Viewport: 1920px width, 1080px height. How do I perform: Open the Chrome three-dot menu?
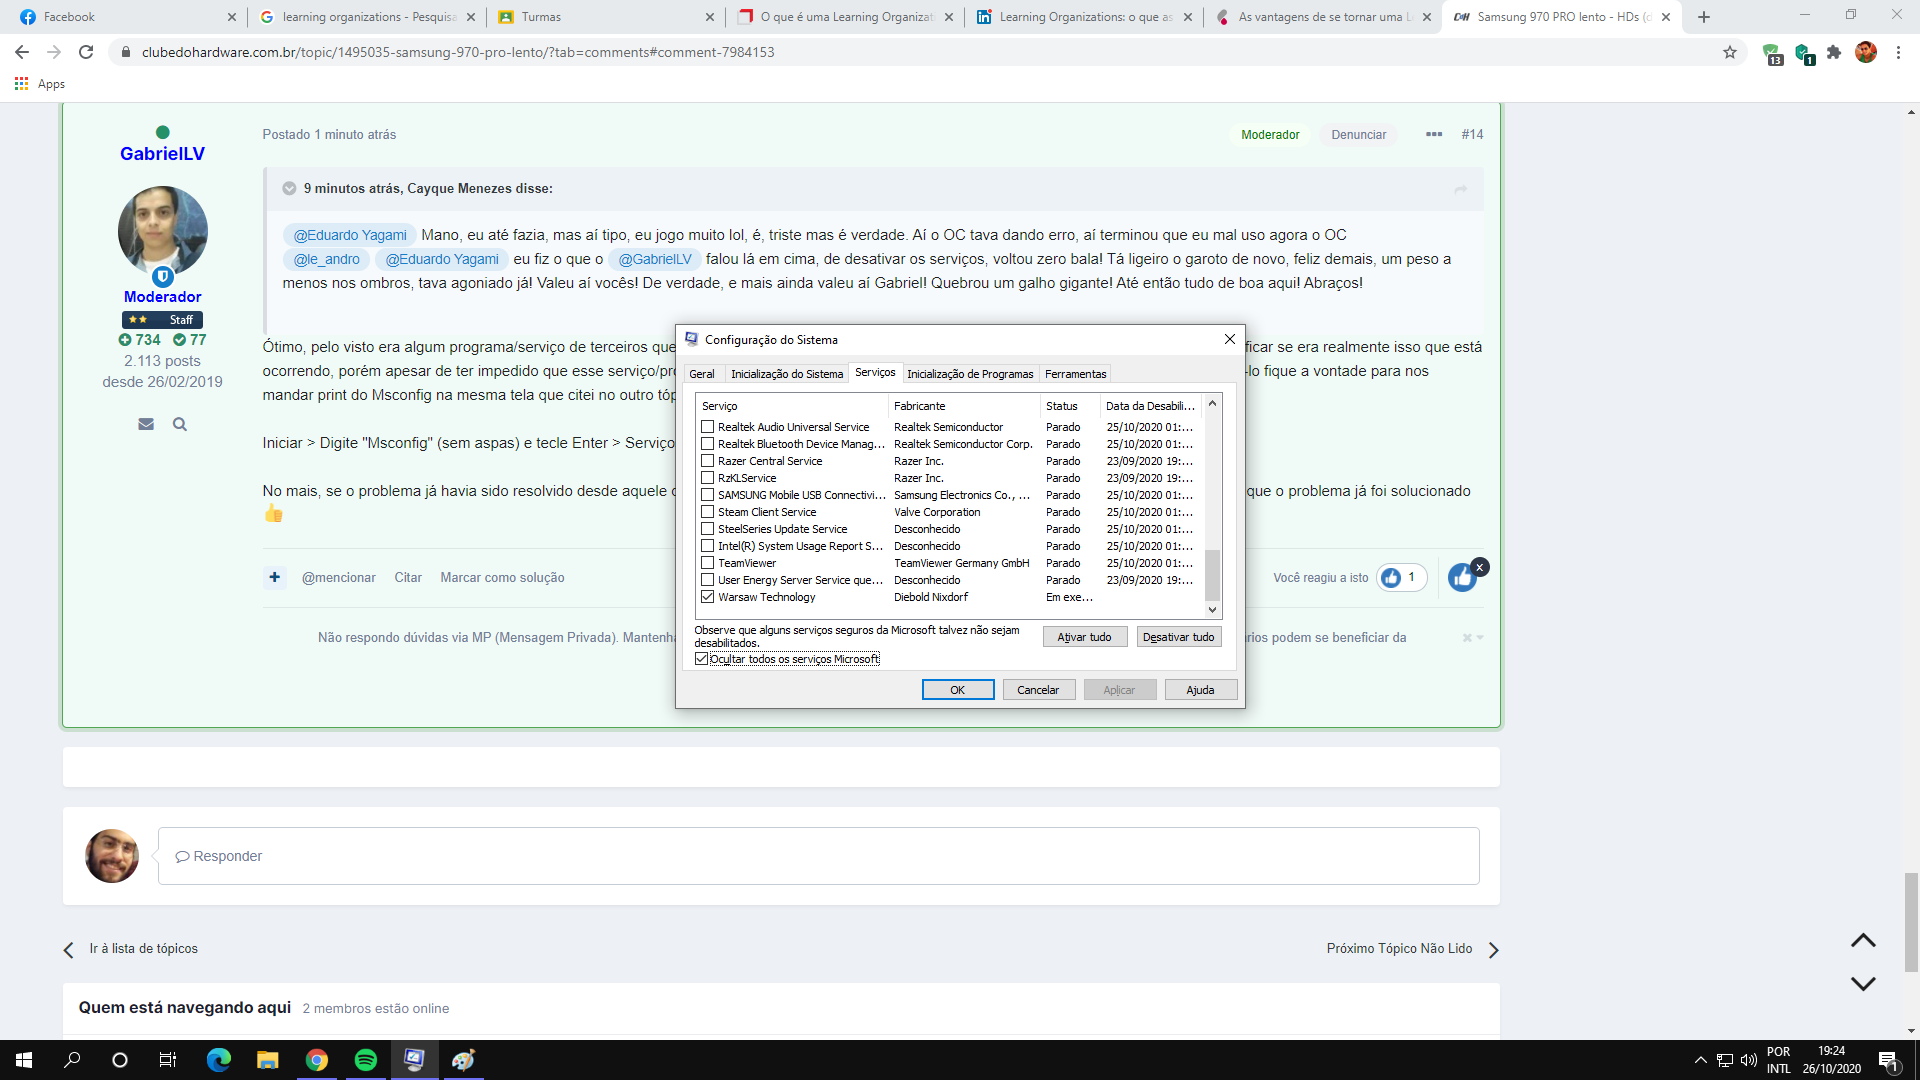[x=1898, y=52]
